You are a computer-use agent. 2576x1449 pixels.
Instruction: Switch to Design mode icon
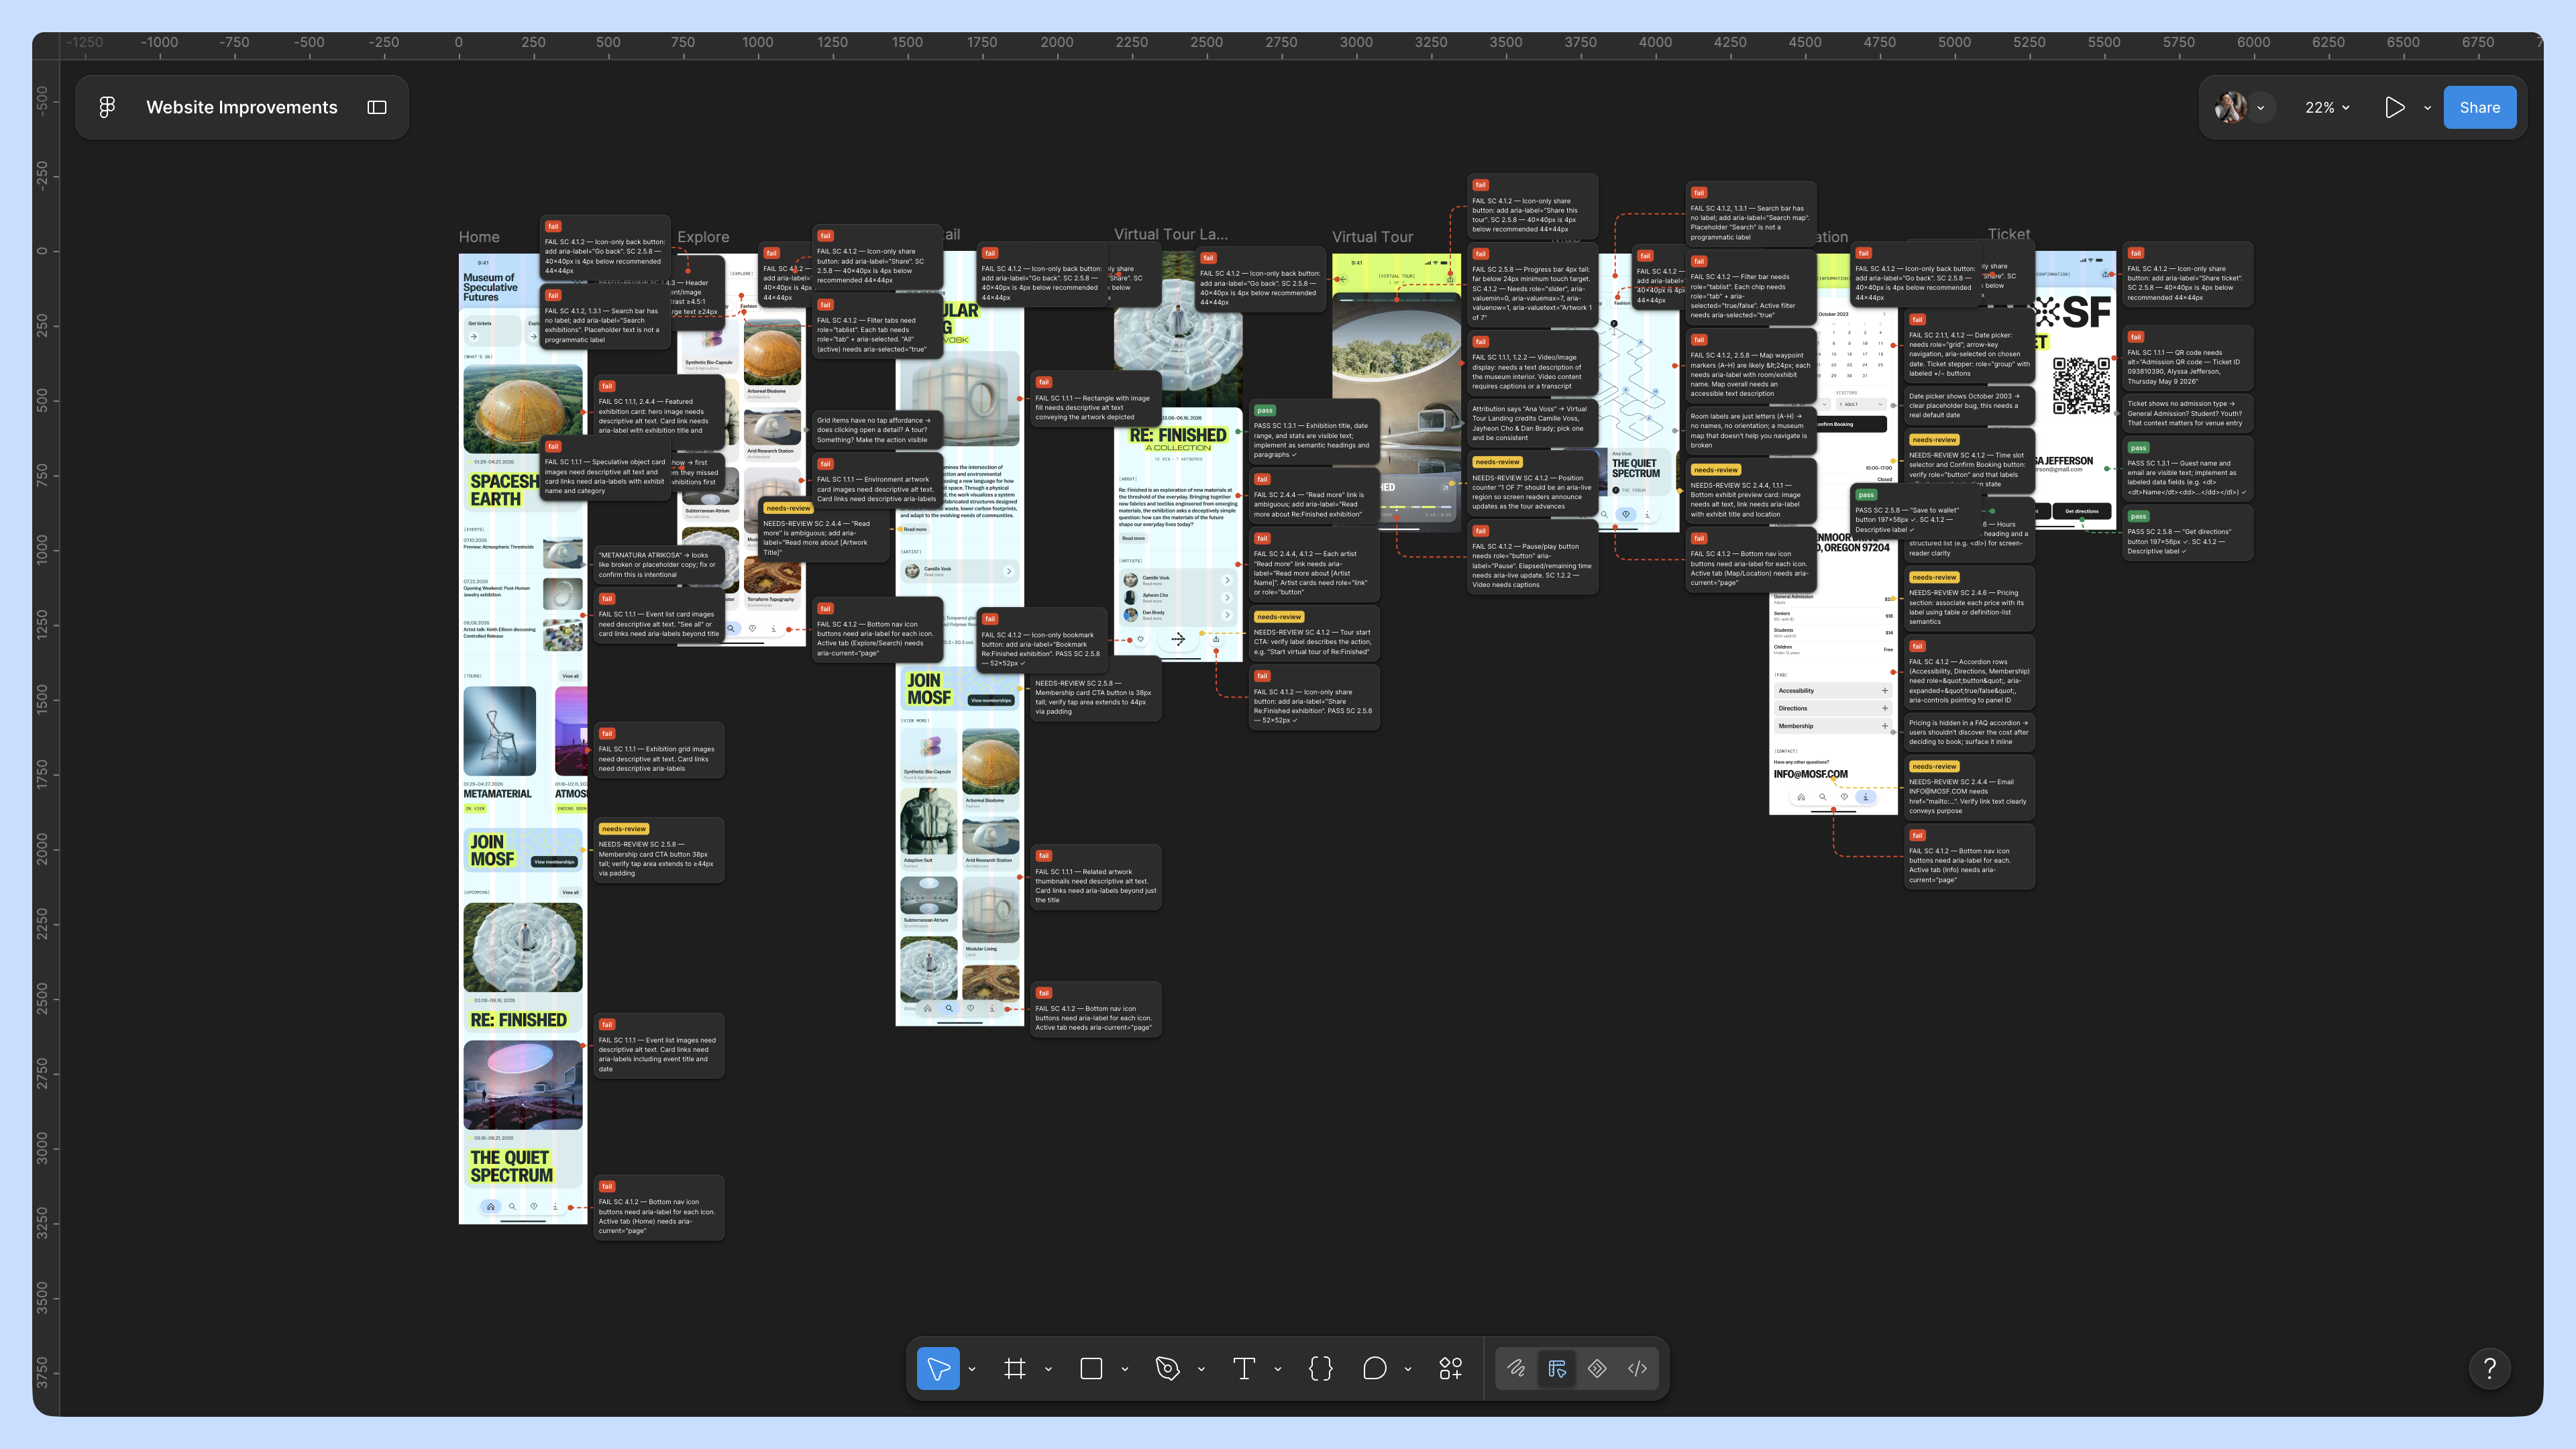click(x=1557, y=1368)
